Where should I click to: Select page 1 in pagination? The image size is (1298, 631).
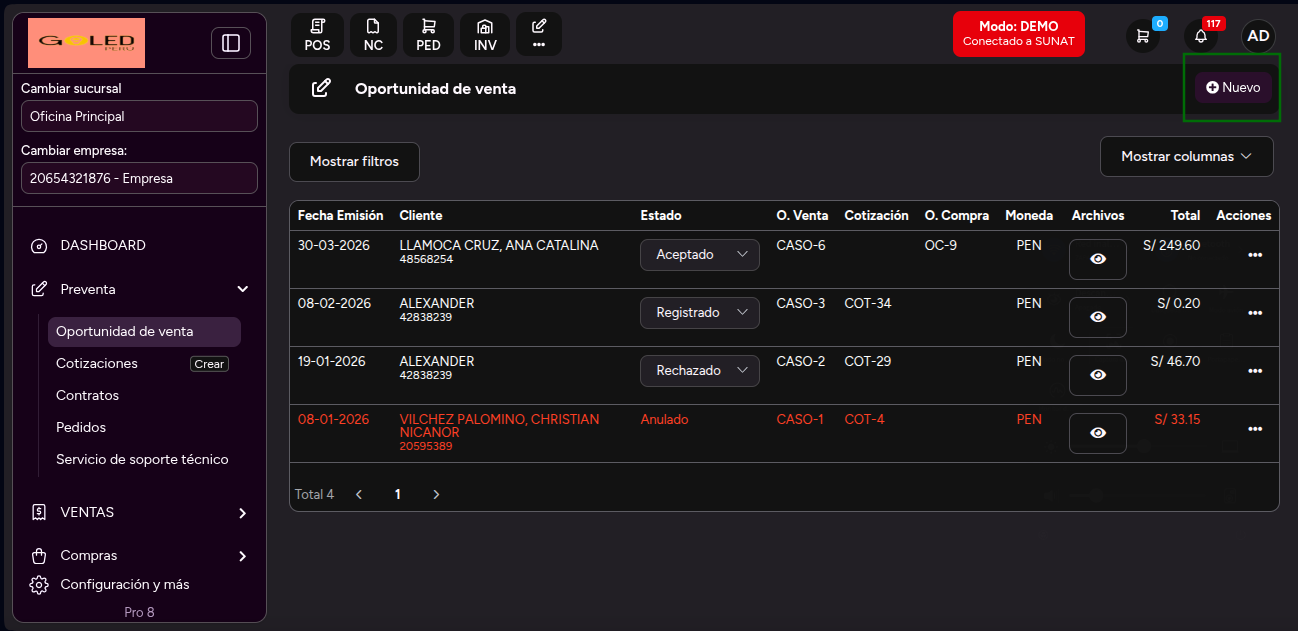[x=398, y=494]
